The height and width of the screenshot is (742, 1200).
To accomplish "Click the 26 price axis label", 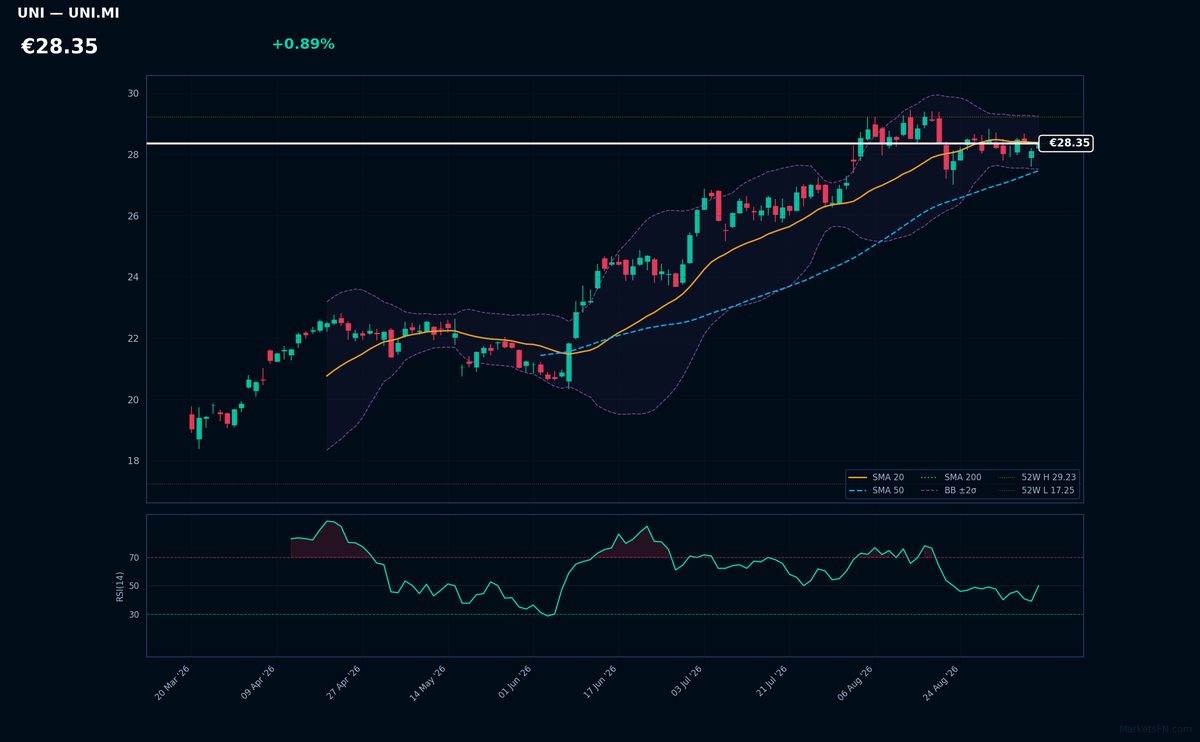I will (x=133, y=216).
